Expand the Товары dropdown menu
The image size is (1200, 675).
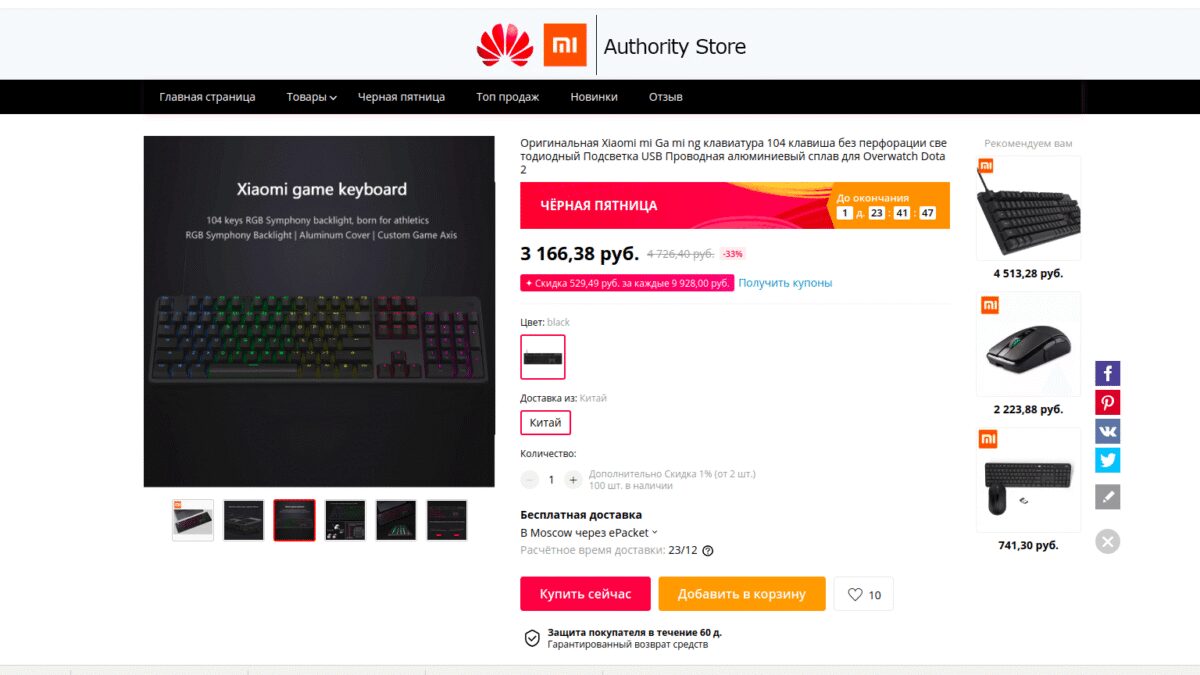pyautogui.click(x=311, y=97)
